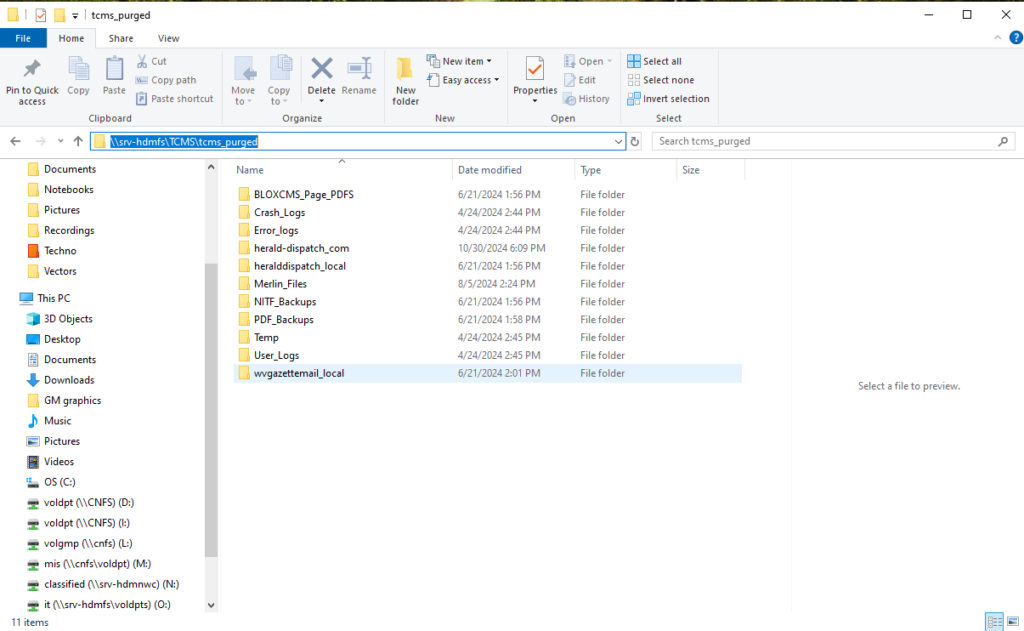Open address bar history dropdown
This screenshot has width=1024, height=631.
(x=620, y=141)
